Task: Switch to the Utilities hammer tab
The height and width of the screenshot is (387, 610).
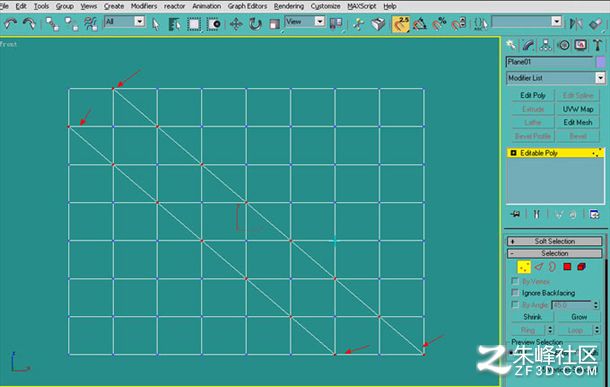Action: [598, 46]
